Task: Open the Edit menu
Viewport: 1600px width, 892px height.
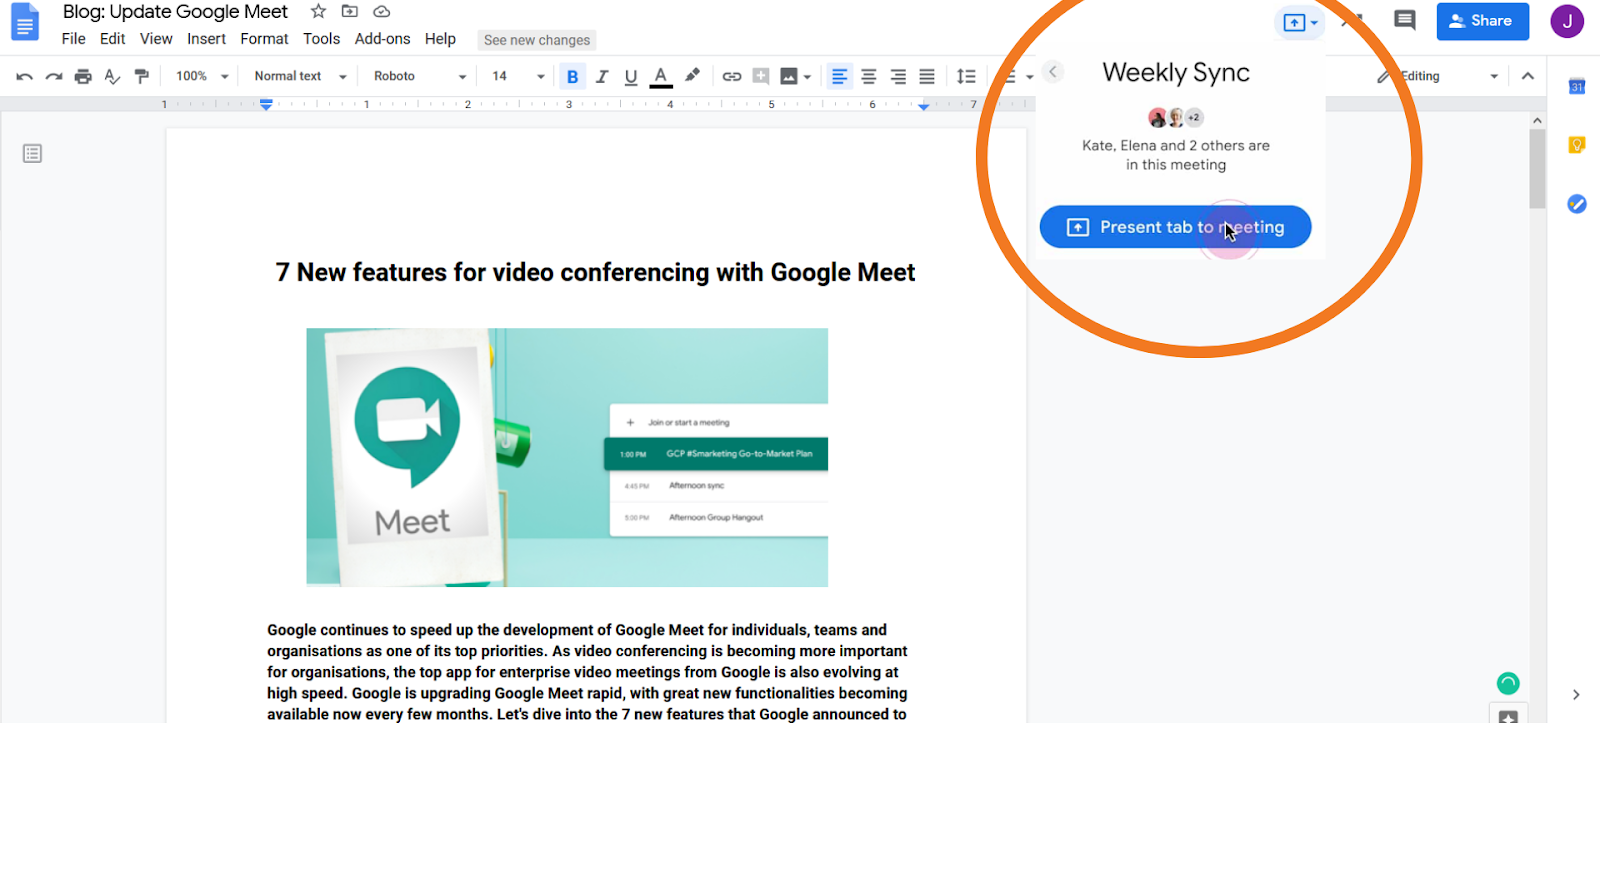Action: pyautogui.click(x=112, y=39)
